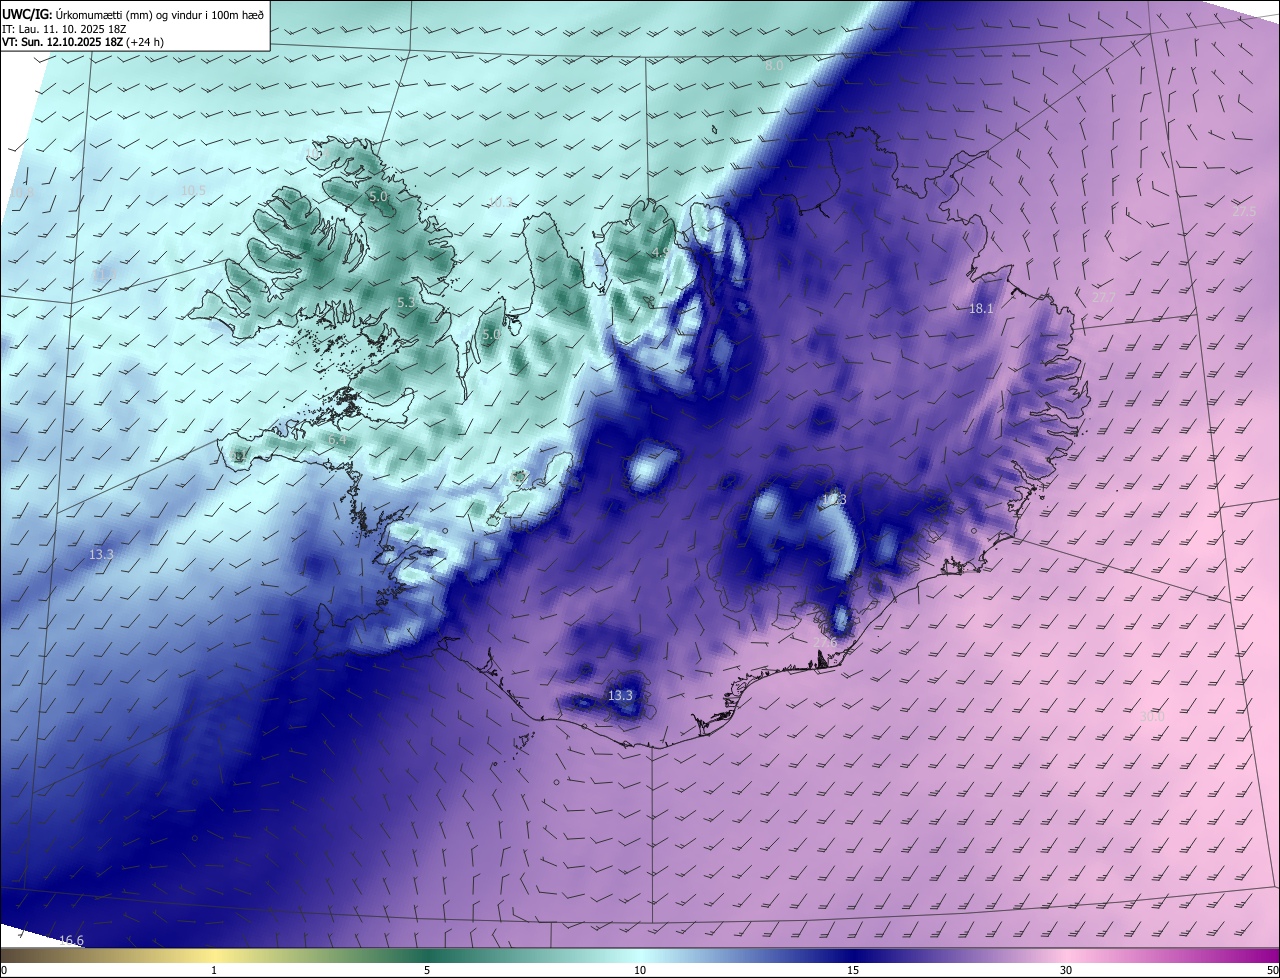
Task: Select the 10.5 value over the northwest sea
Action: 193,190
